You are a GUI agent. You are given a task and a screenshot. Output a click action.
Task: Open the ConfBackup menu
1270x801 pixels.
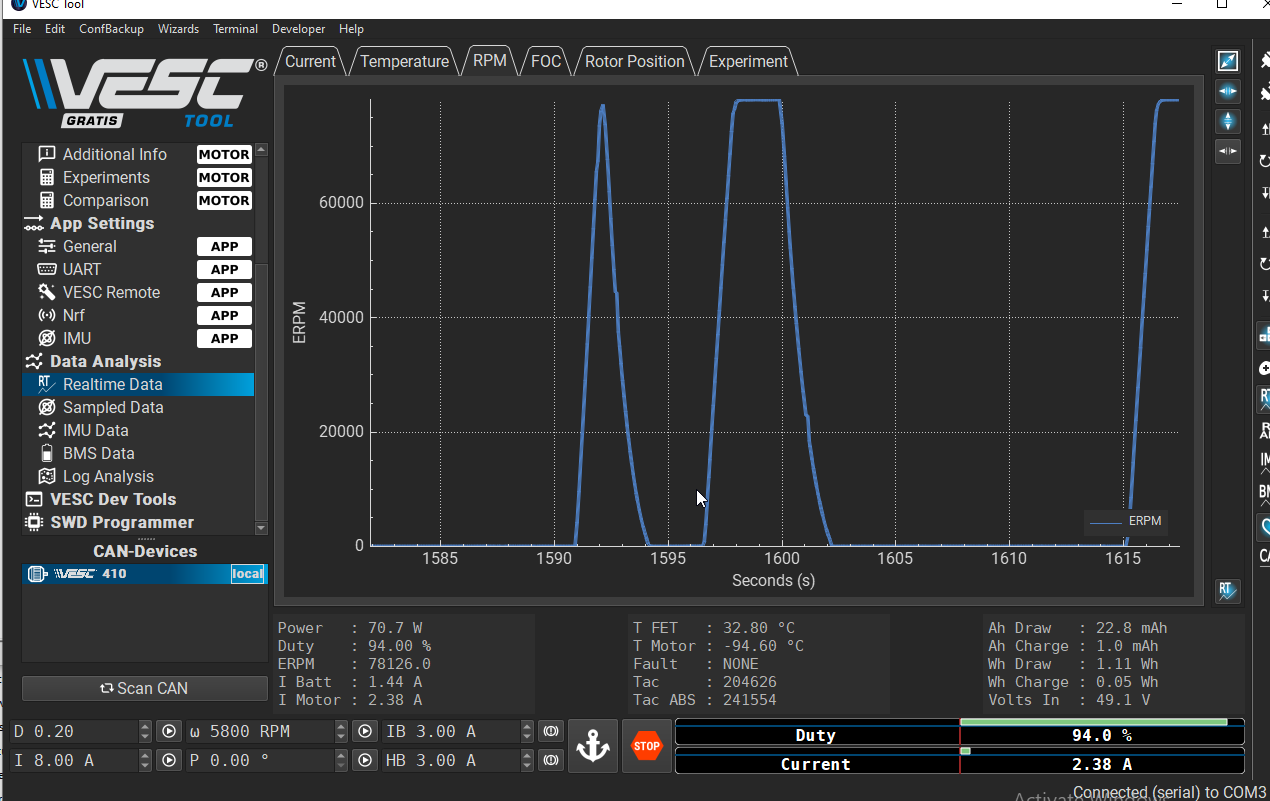click(x=111, y=29)
